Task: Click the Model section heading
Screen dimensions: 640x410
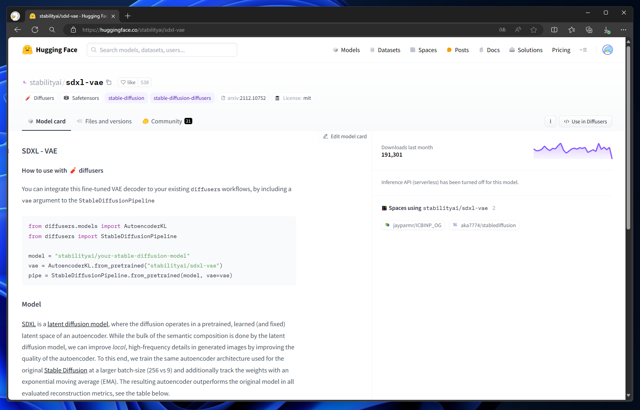Action: 31,304
